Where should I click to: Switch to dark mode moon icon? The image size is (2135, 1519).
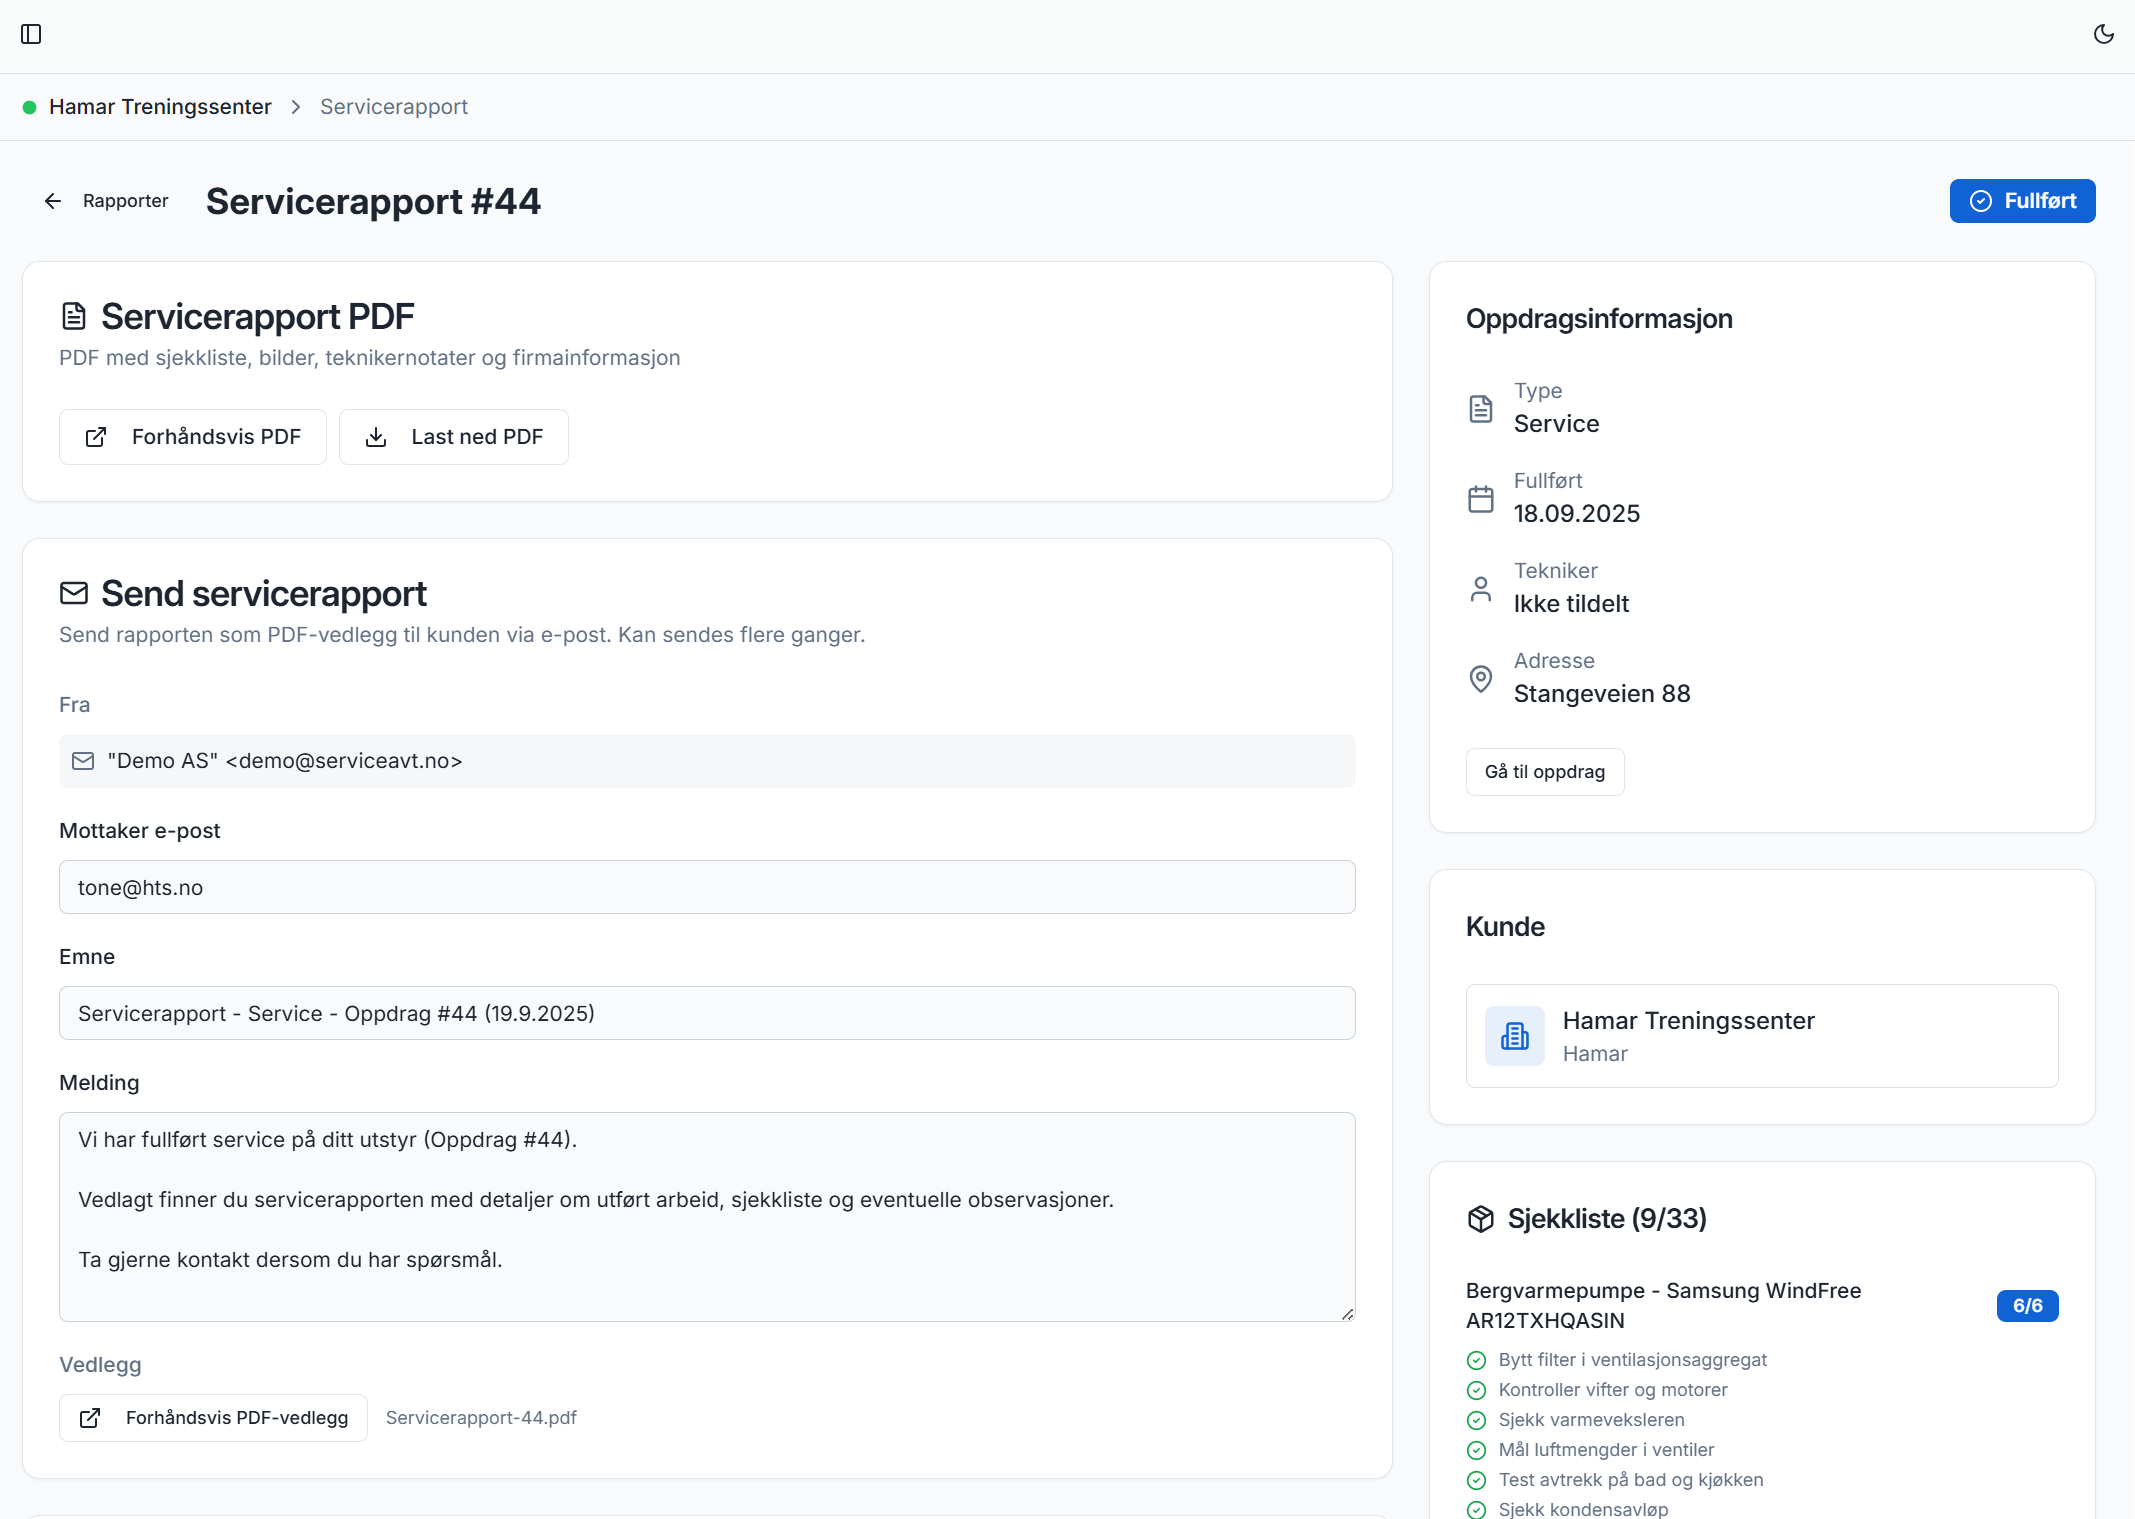[x=2103, y=34]
